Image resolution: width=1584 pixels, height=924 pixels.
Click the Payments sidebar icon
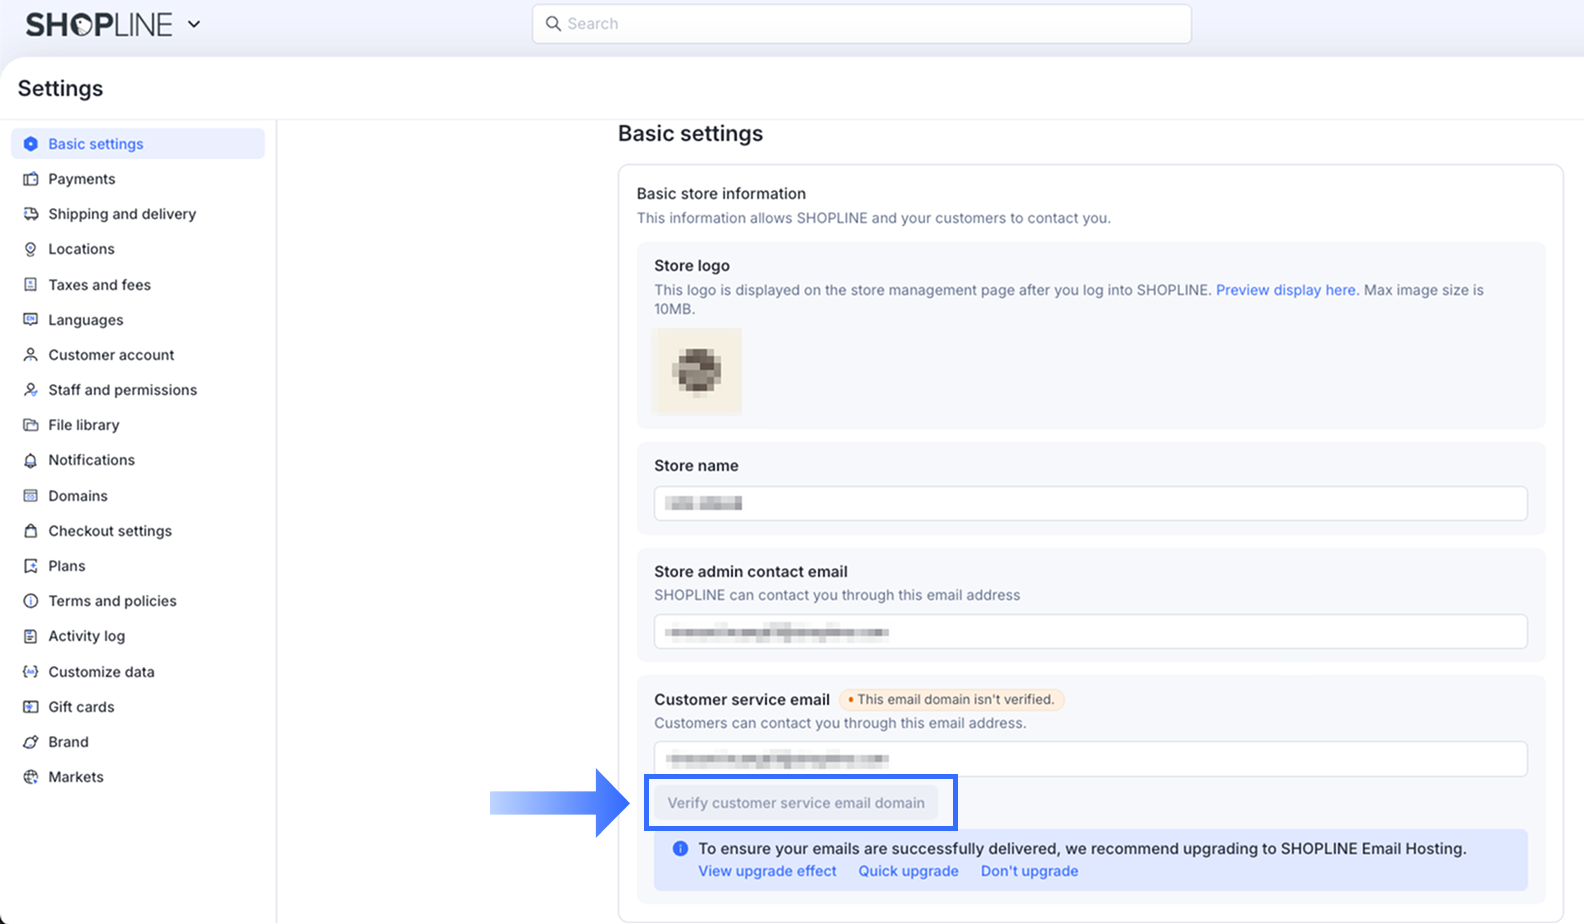tap(31, 179)
